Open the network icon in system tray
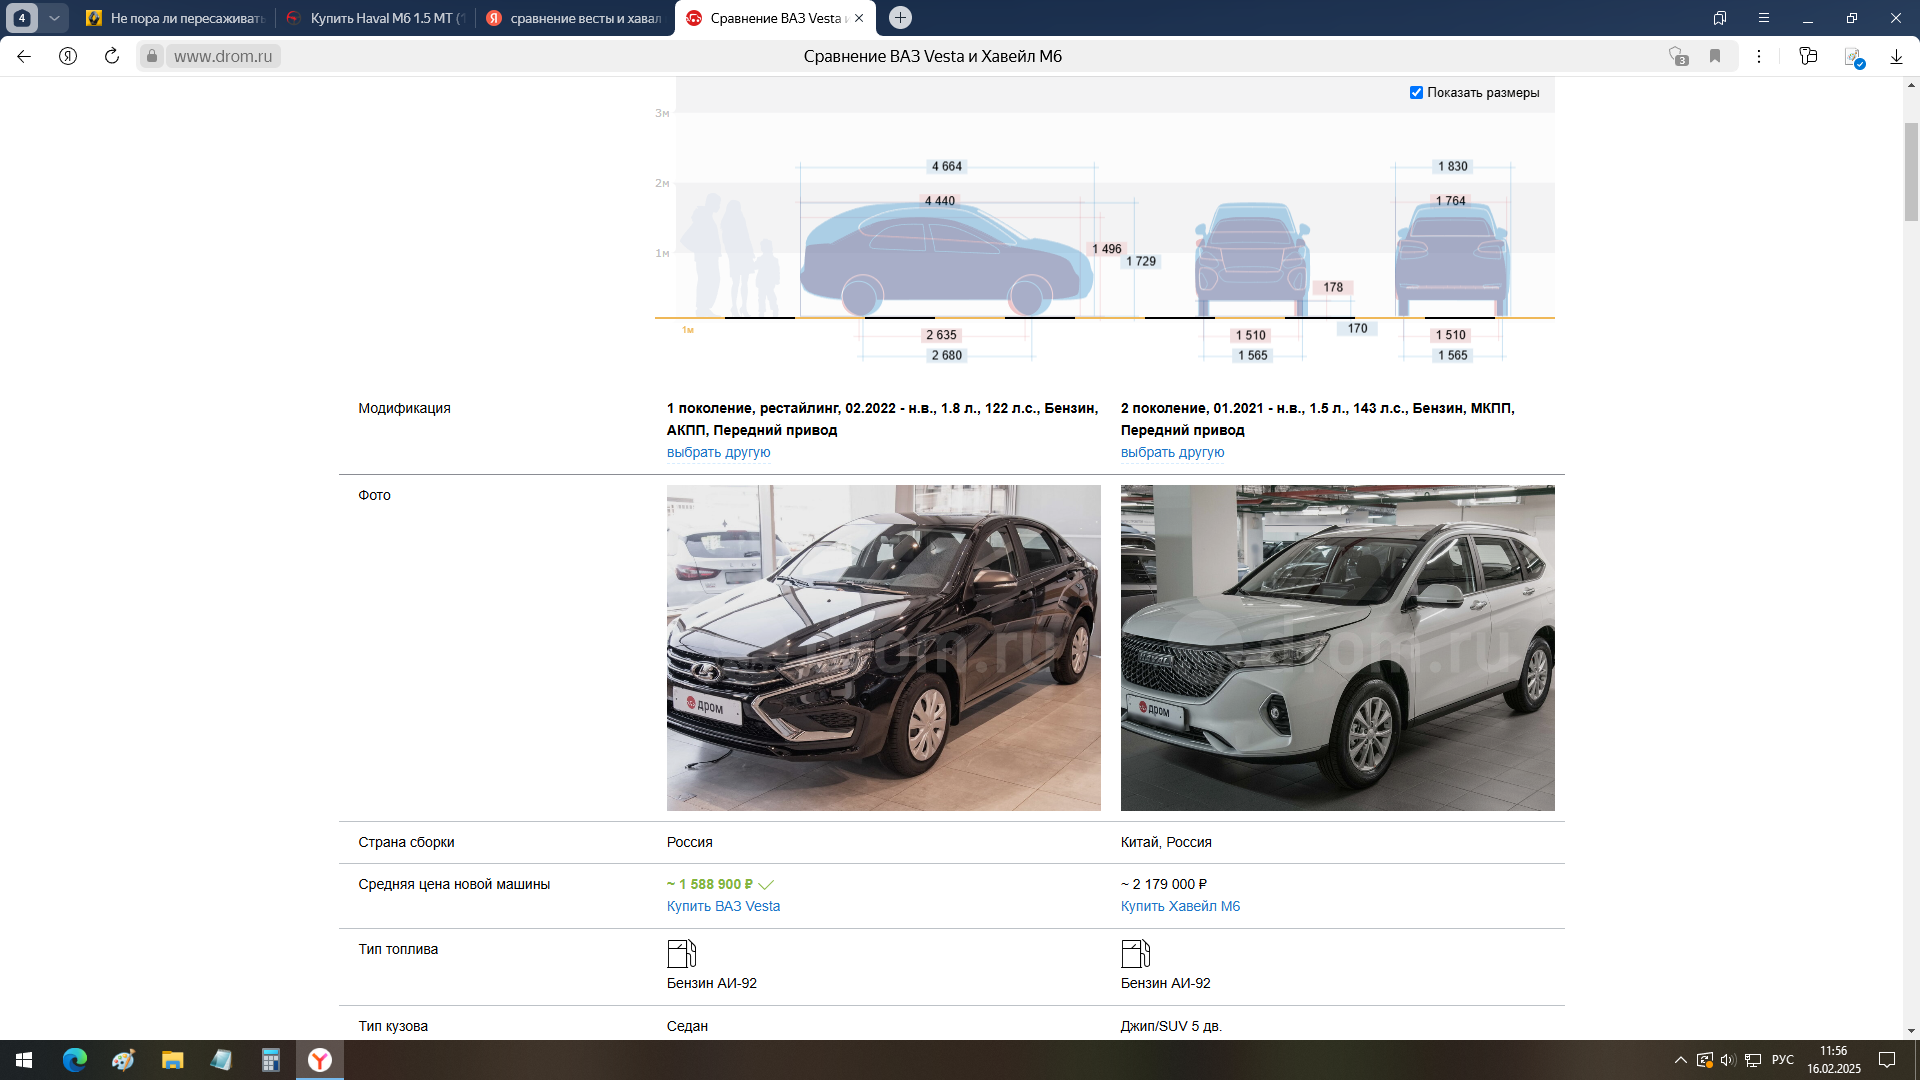The image size is (1920, 1080). pyautogui.click(x=1753, y=1060)
